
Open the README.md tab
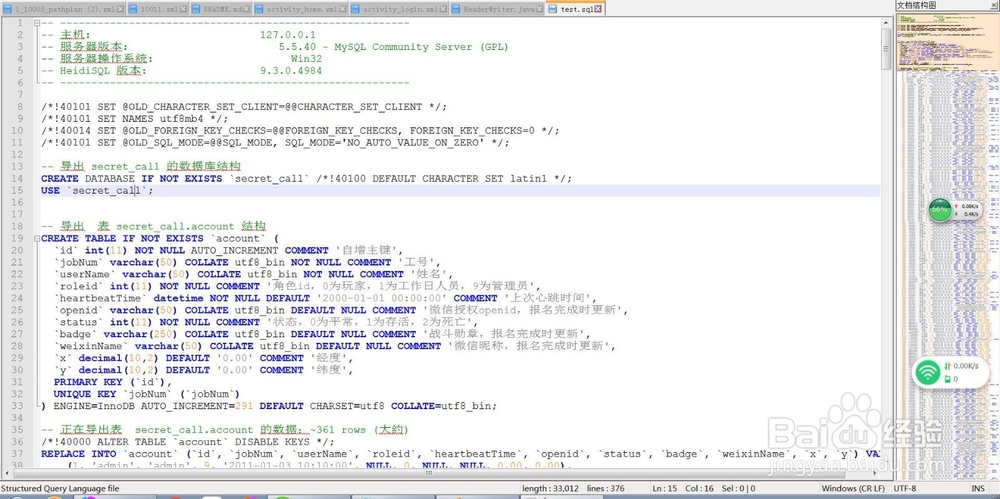pos(221,10)
